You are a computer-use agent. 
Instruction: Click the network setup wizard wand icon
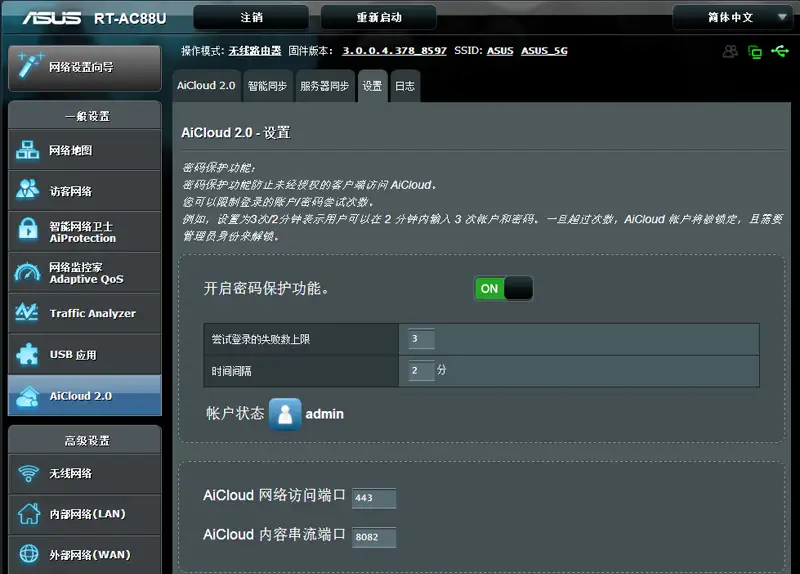[30, 65]
